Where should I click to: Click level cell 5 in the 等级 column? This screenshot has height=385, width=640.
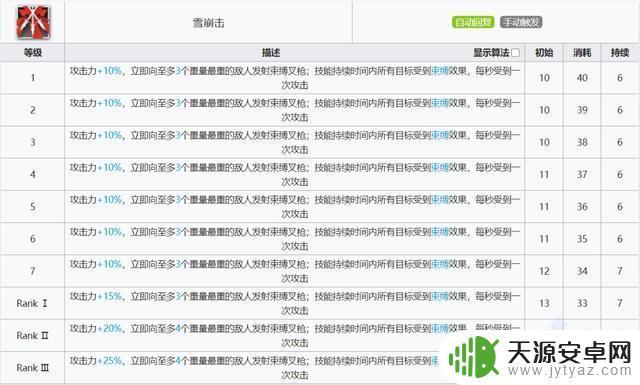(x=33, y=207)
